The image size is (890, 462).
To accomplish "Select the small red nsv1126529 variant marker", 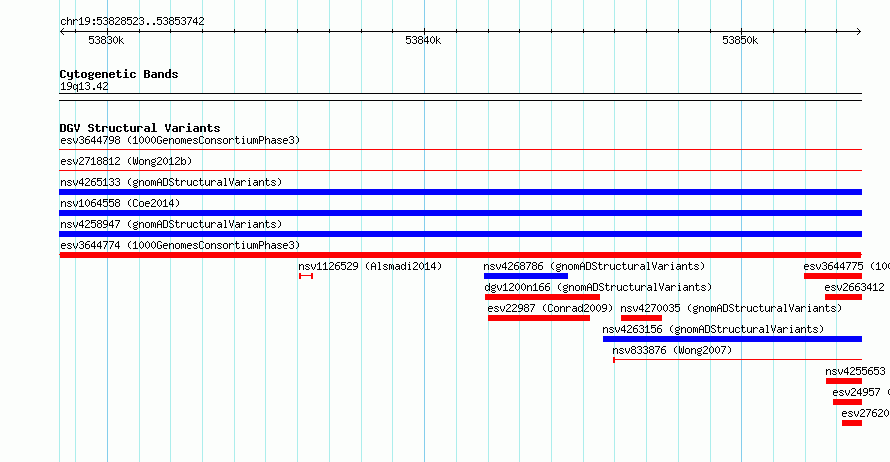I will pyautogui.click(x=306, y=276).
